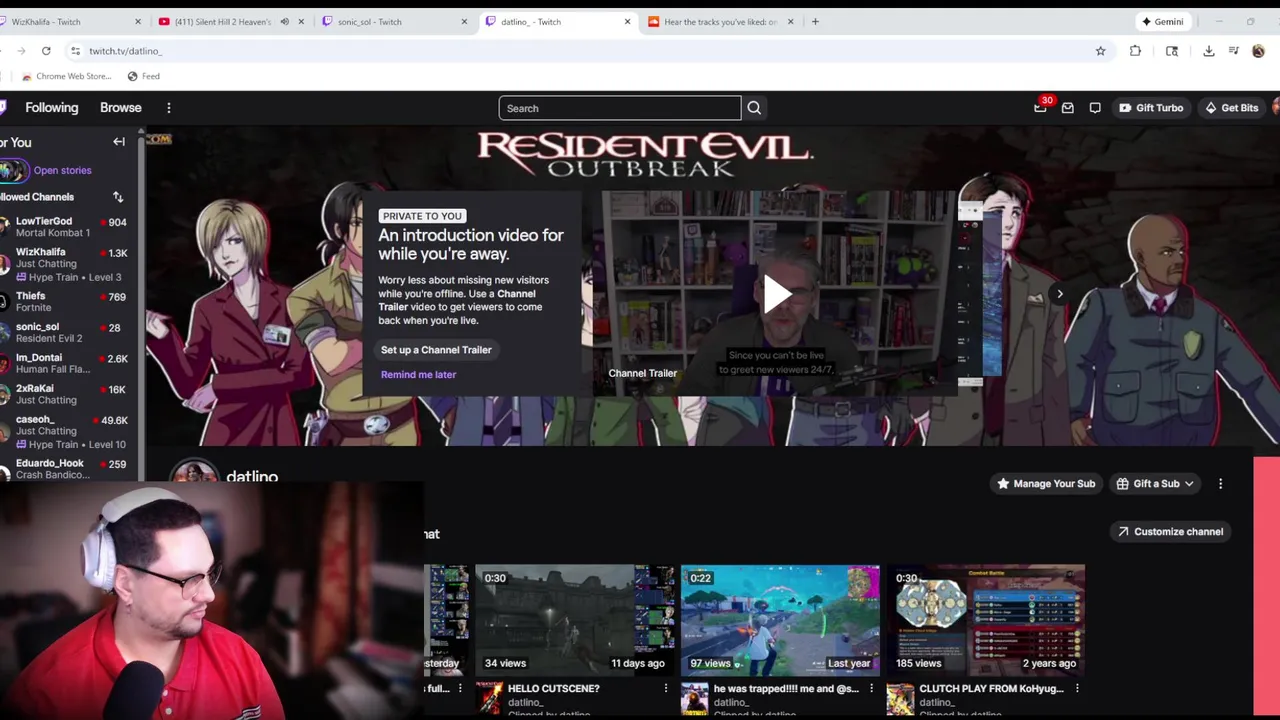Open Eduardo_Hook channel in sidebar

(64, 469)
